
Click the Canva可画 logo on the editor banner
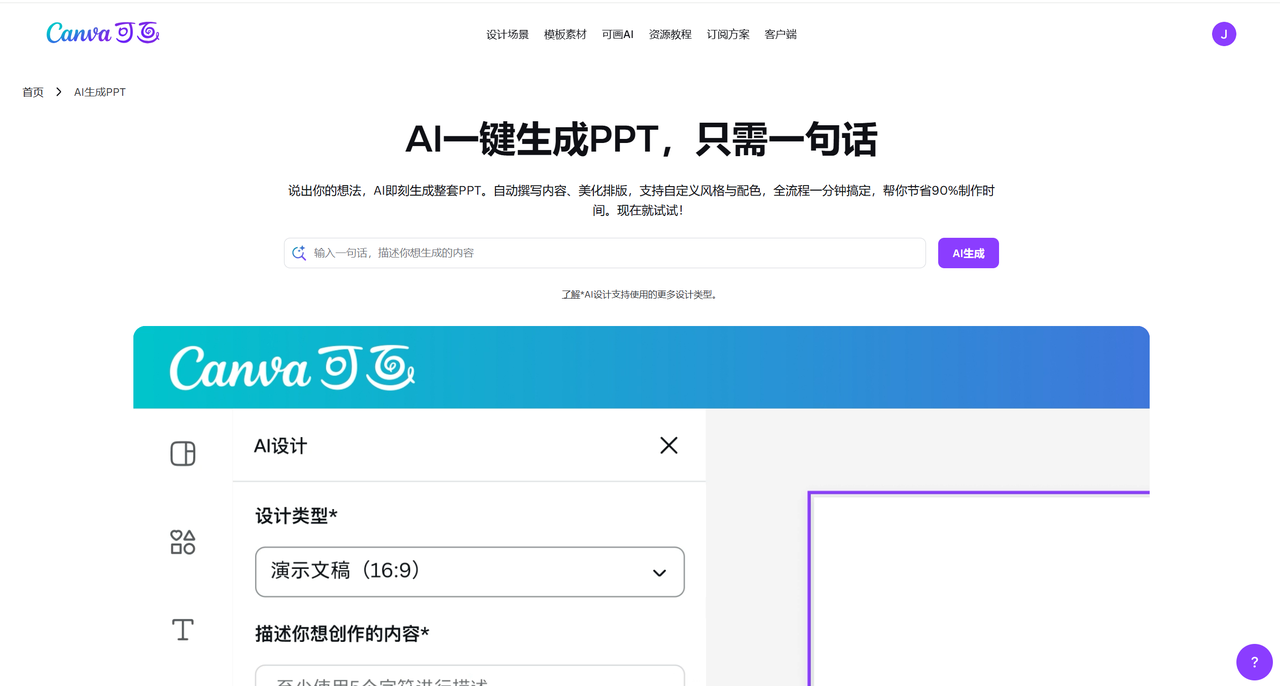pyautogui.click(x=291, y=368)
